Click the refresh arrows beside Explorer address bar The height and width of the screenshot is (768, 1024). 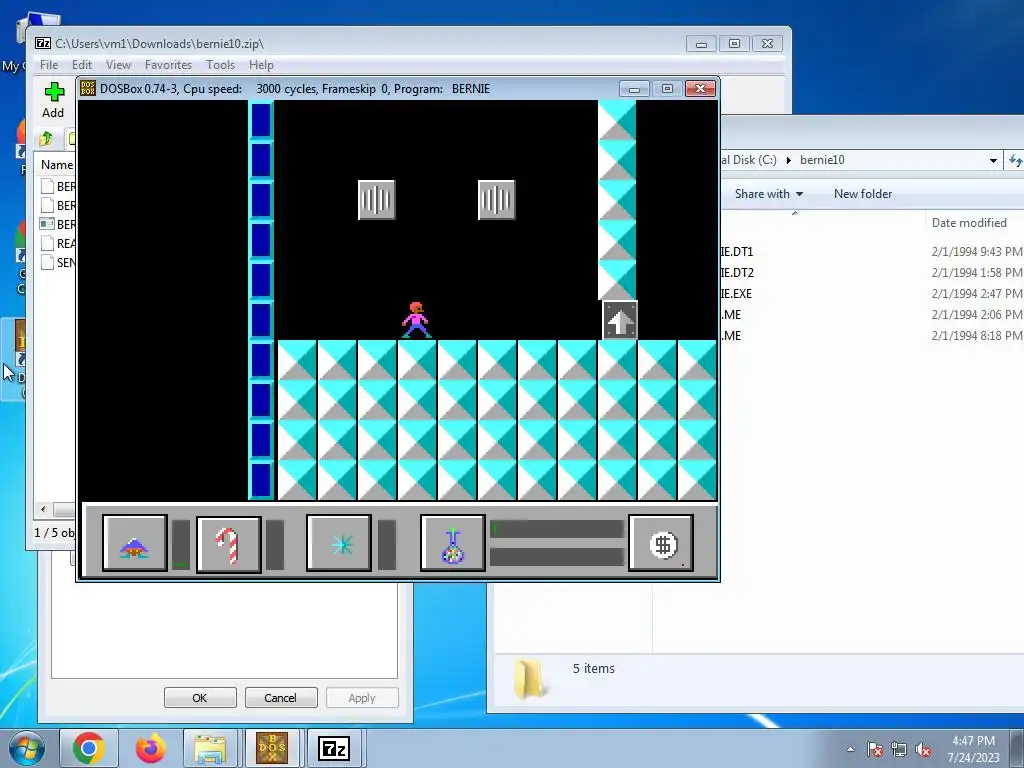(x=1015, y=160)
